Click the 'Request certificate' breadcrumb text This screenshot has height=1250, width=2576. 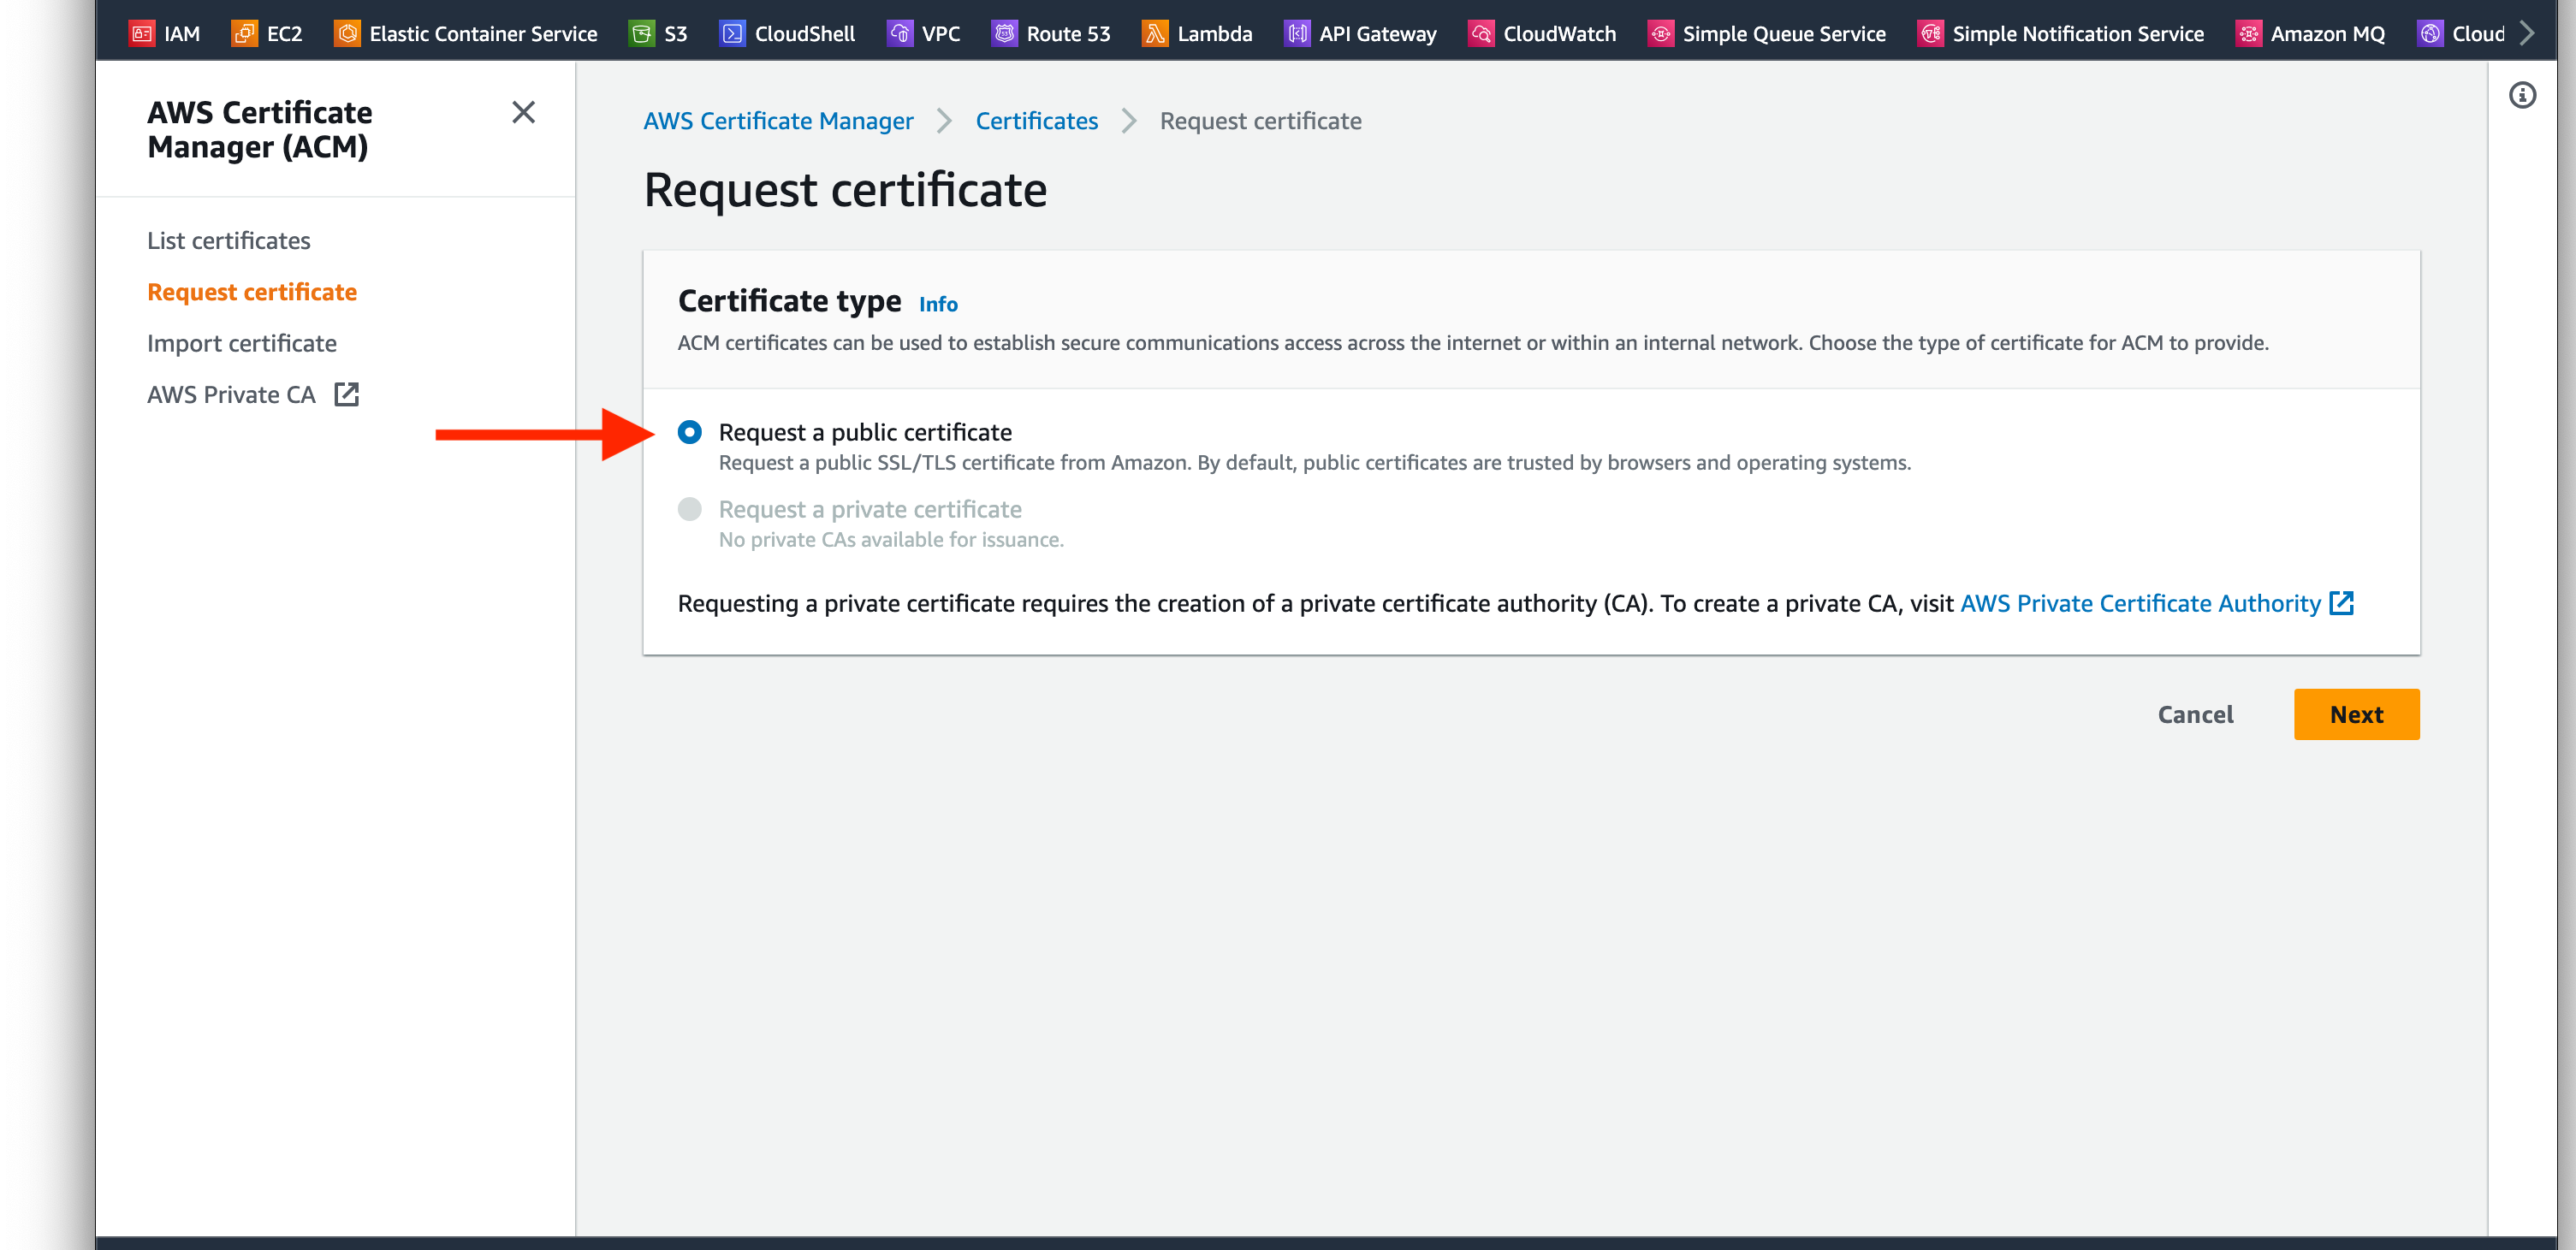coord(1260,120)
